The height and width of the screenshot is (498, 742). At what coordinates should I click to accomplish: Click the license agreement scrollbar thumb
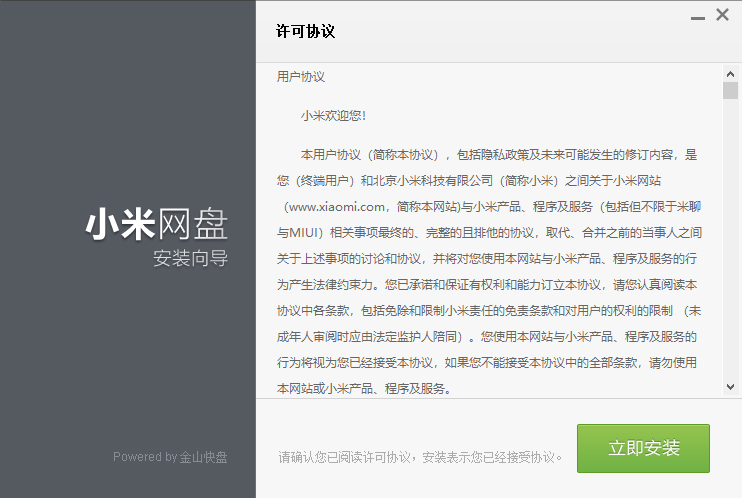pos(730,90)
